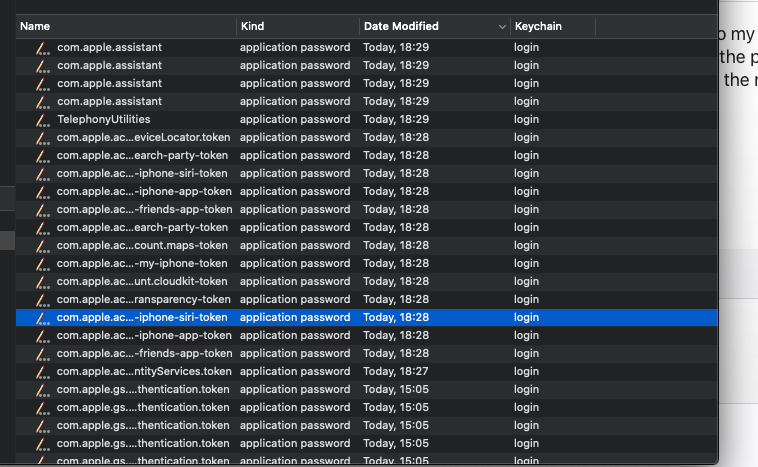Click the icon next to my-iphone-token entry
This screenshot has width=758, height=467.
[x=41, y=263]
